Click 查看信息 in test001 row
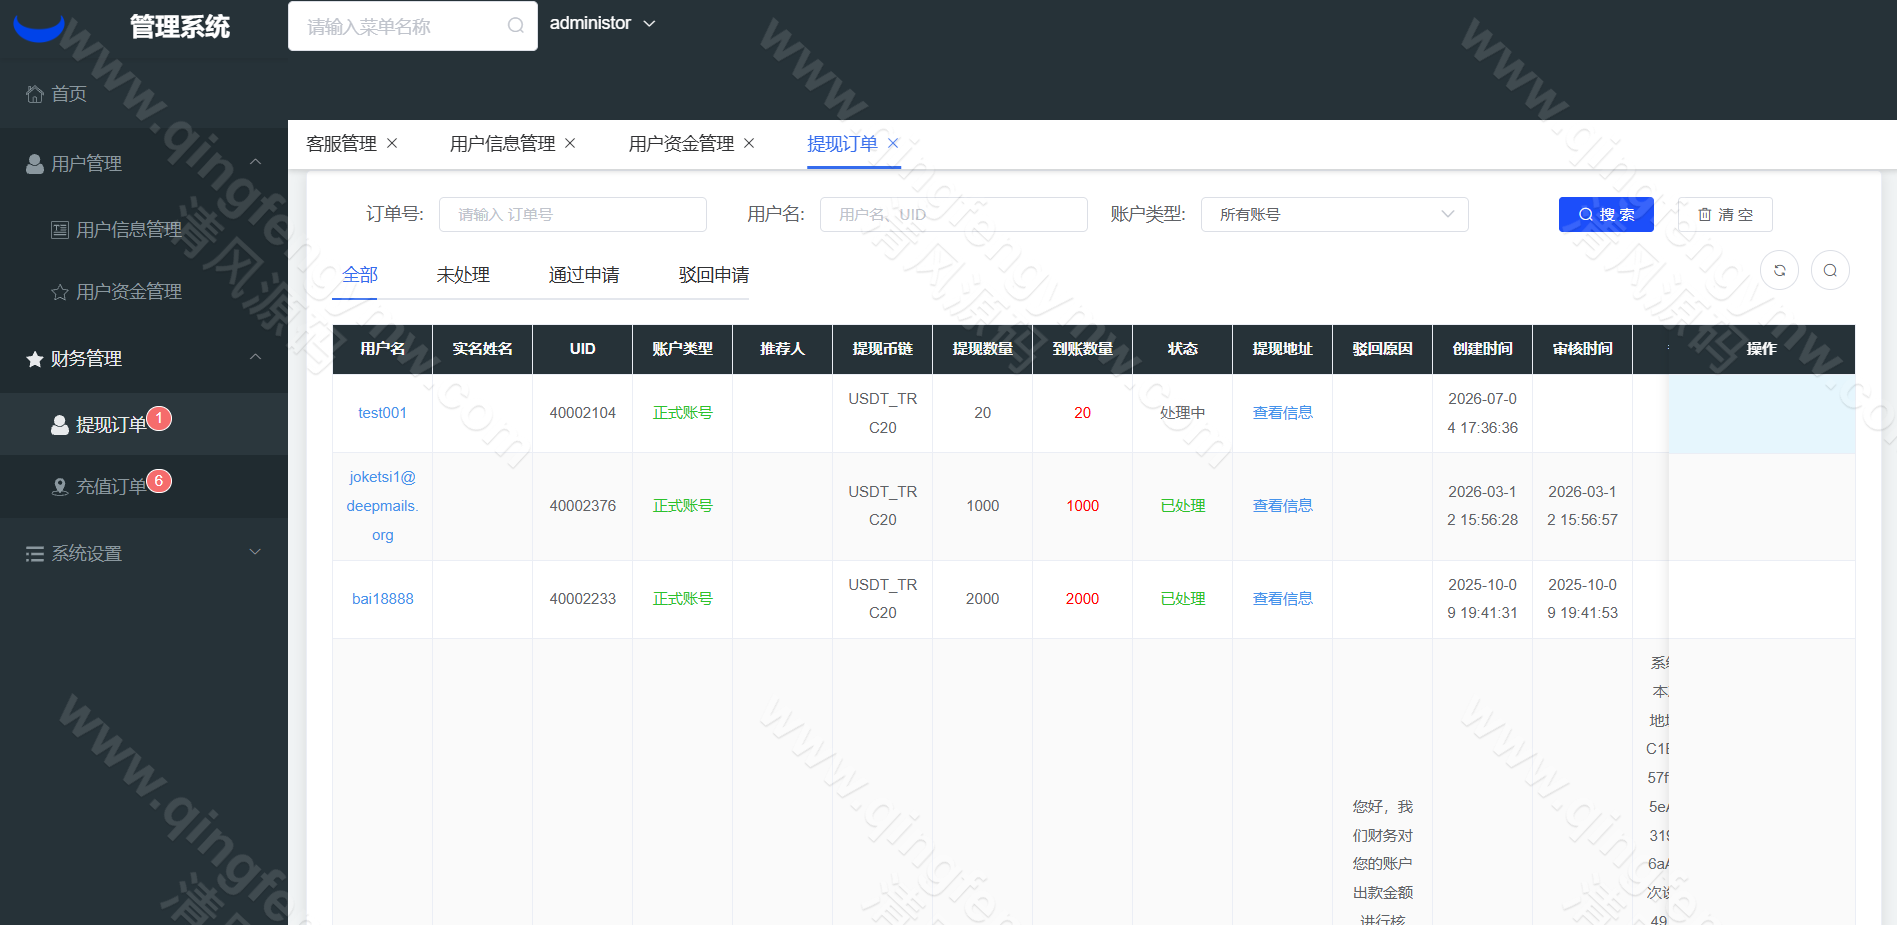 1283,413
